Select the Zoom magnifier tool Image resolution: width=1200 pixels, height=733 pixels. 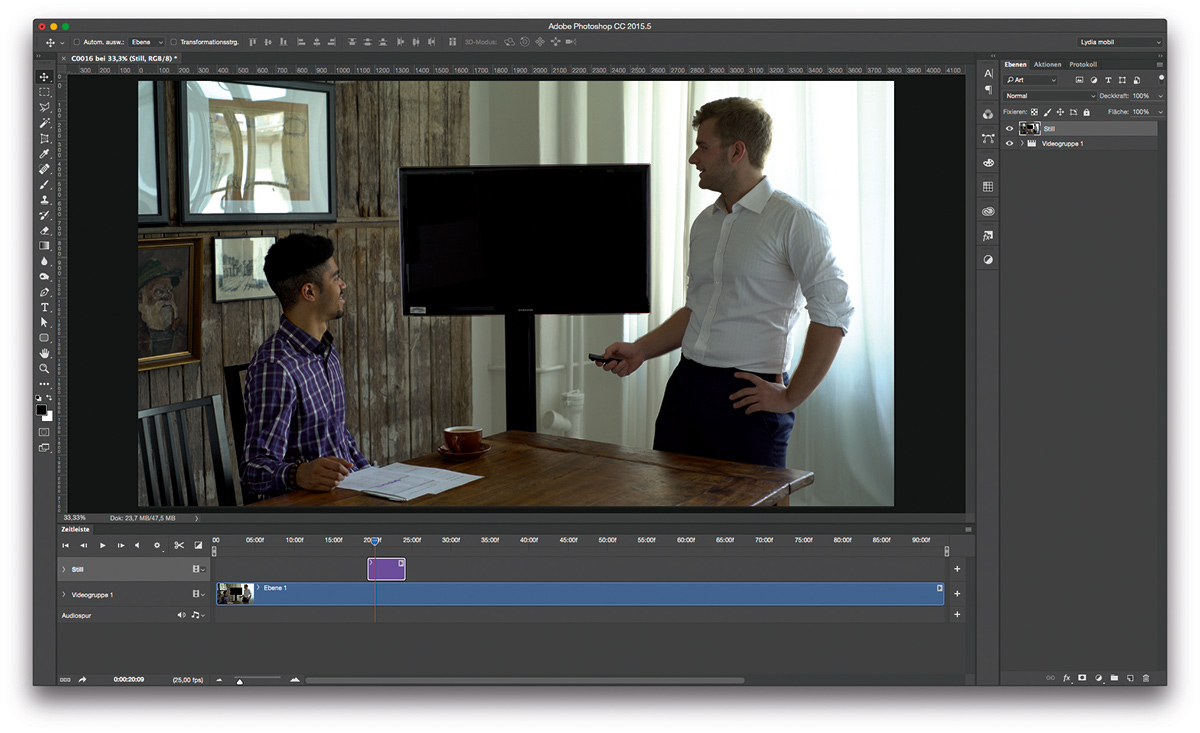tap(44, 368)
